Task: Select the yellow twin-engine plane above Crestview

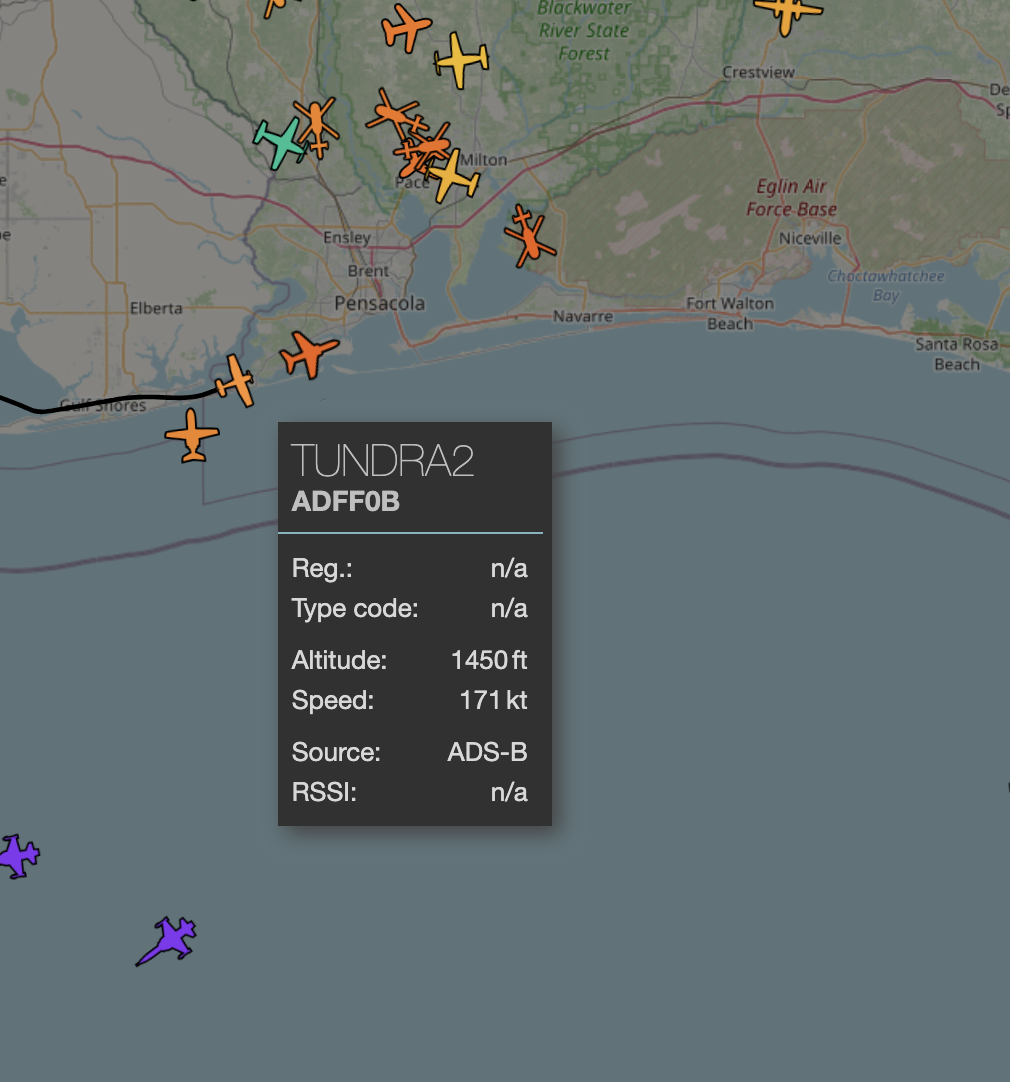Action: (788, 12)
